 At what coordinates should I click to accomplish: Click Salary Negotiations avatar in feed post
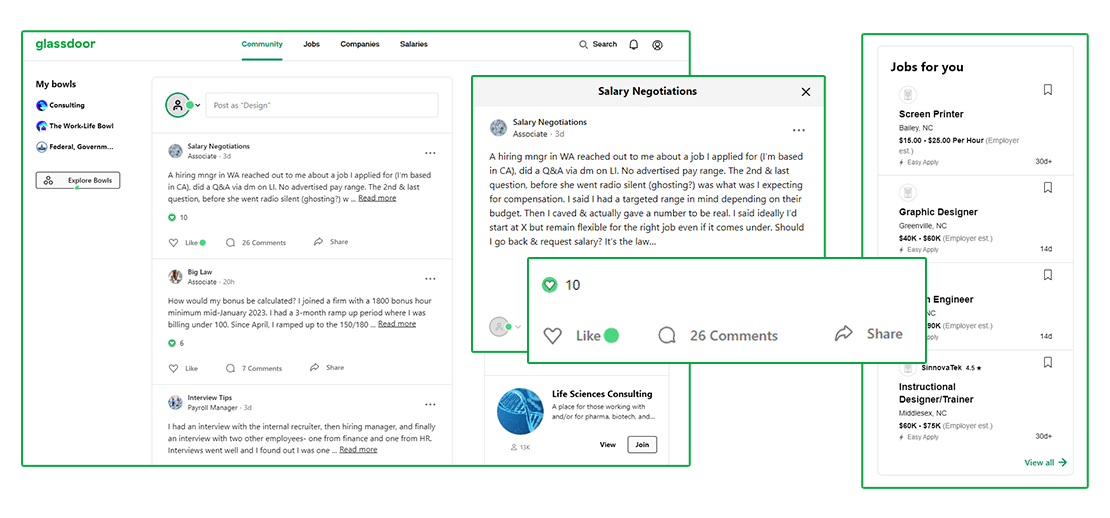[x=175, y=151]
